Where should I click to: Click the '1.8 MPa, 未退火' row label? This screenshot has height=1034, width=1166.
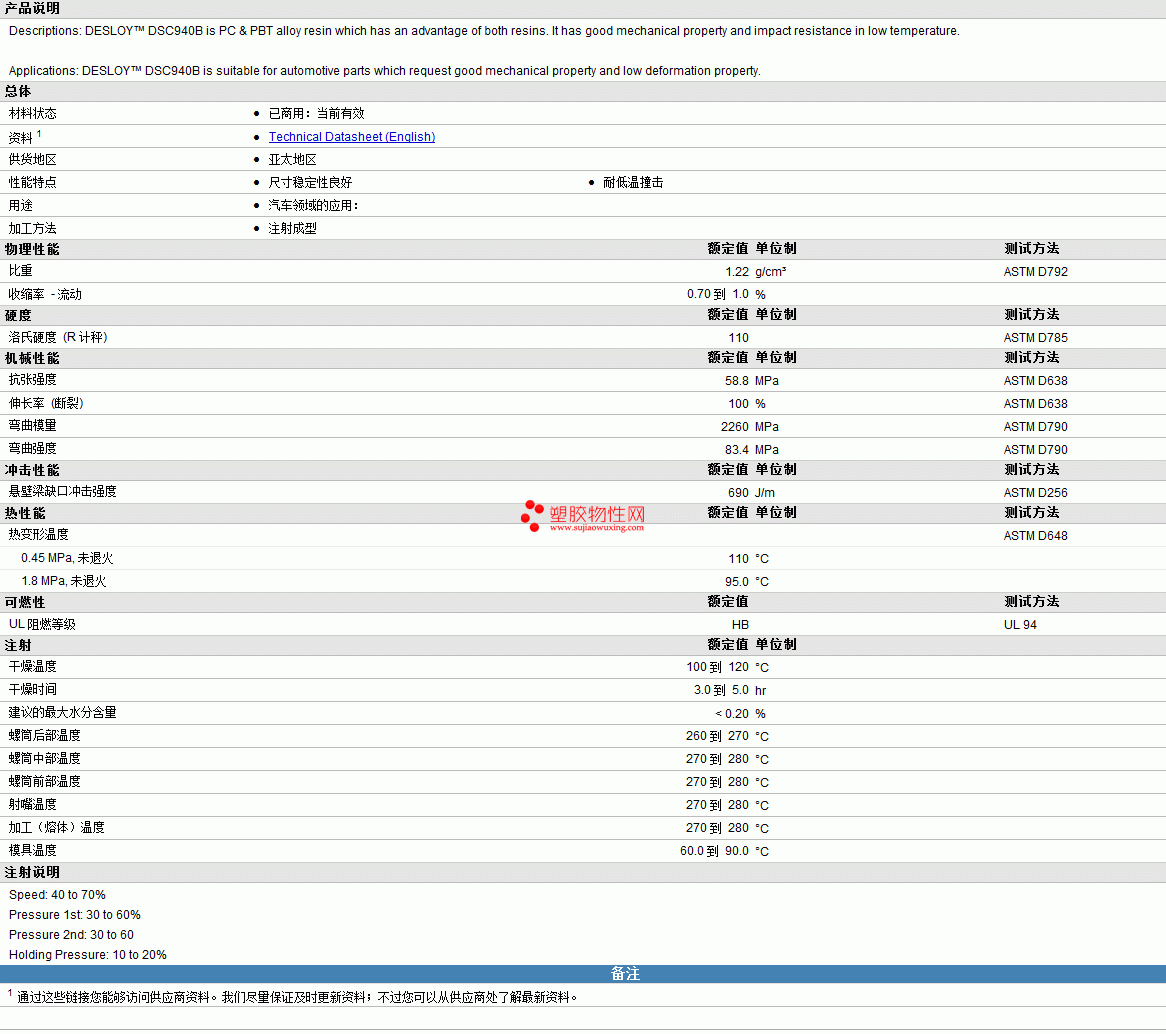(64, 582)
